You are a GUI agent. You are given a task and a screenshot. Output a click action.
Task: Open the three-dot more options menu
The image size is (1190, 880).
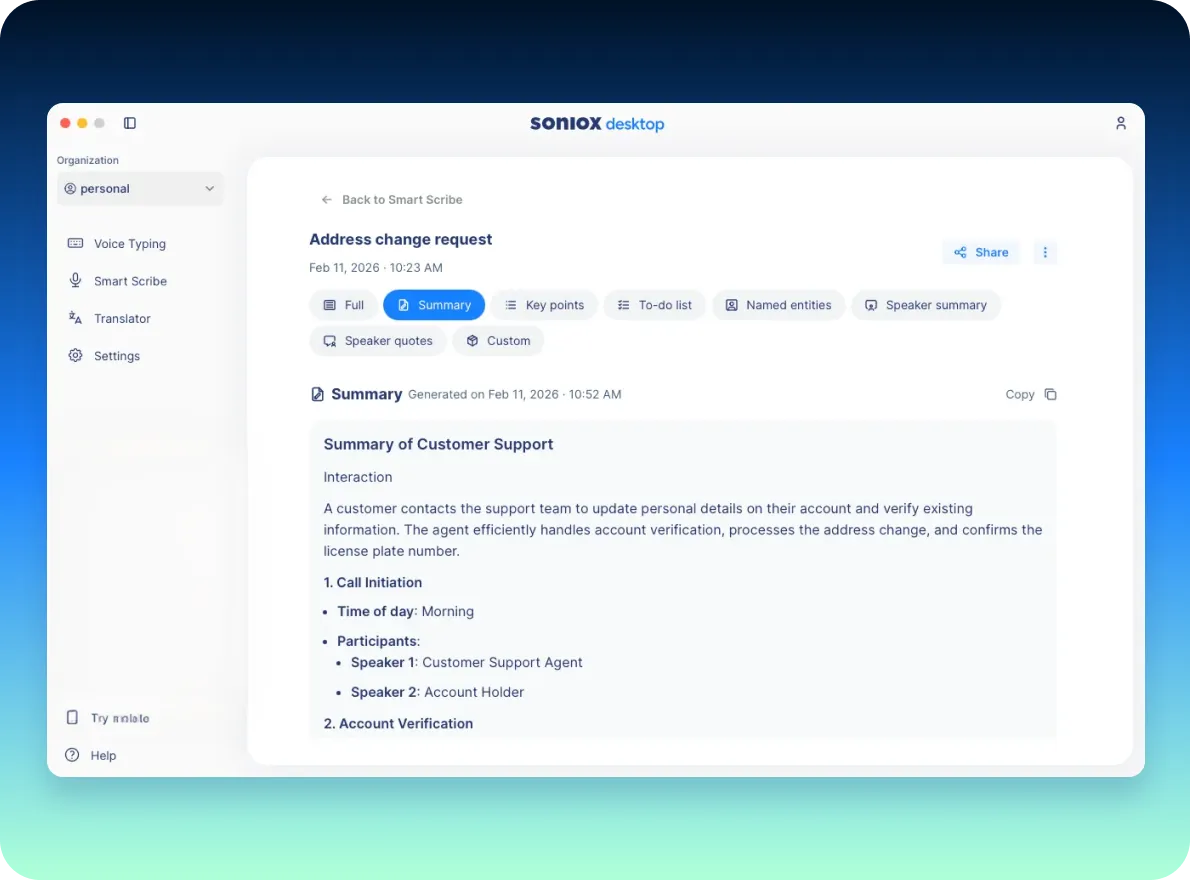(x=1045, y=252)
